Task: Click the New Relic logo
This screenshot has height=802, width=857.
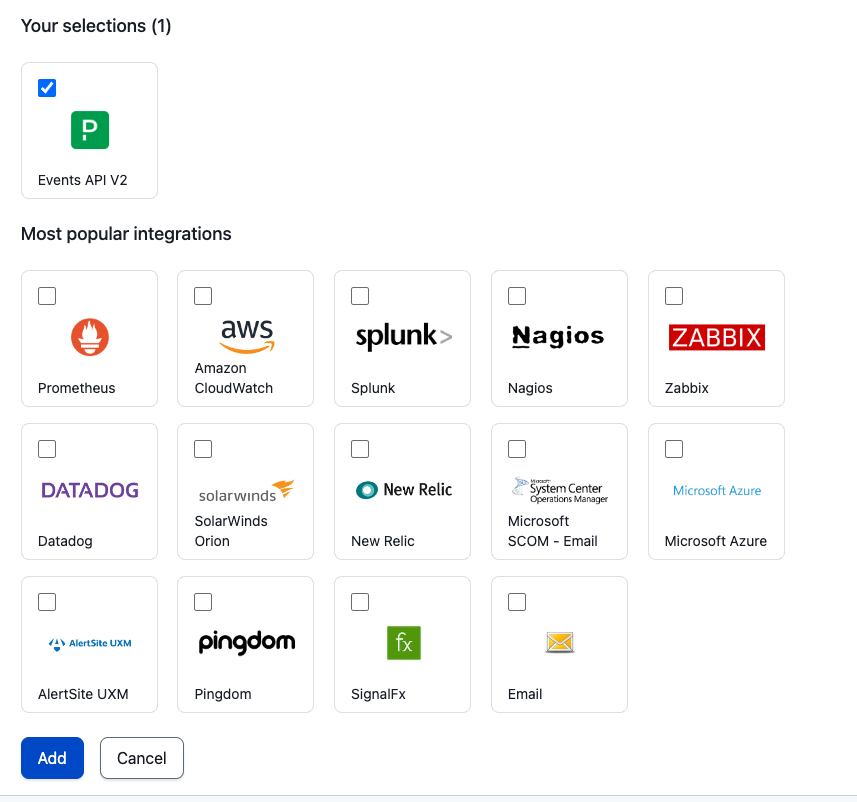Action: coord(403,490)
